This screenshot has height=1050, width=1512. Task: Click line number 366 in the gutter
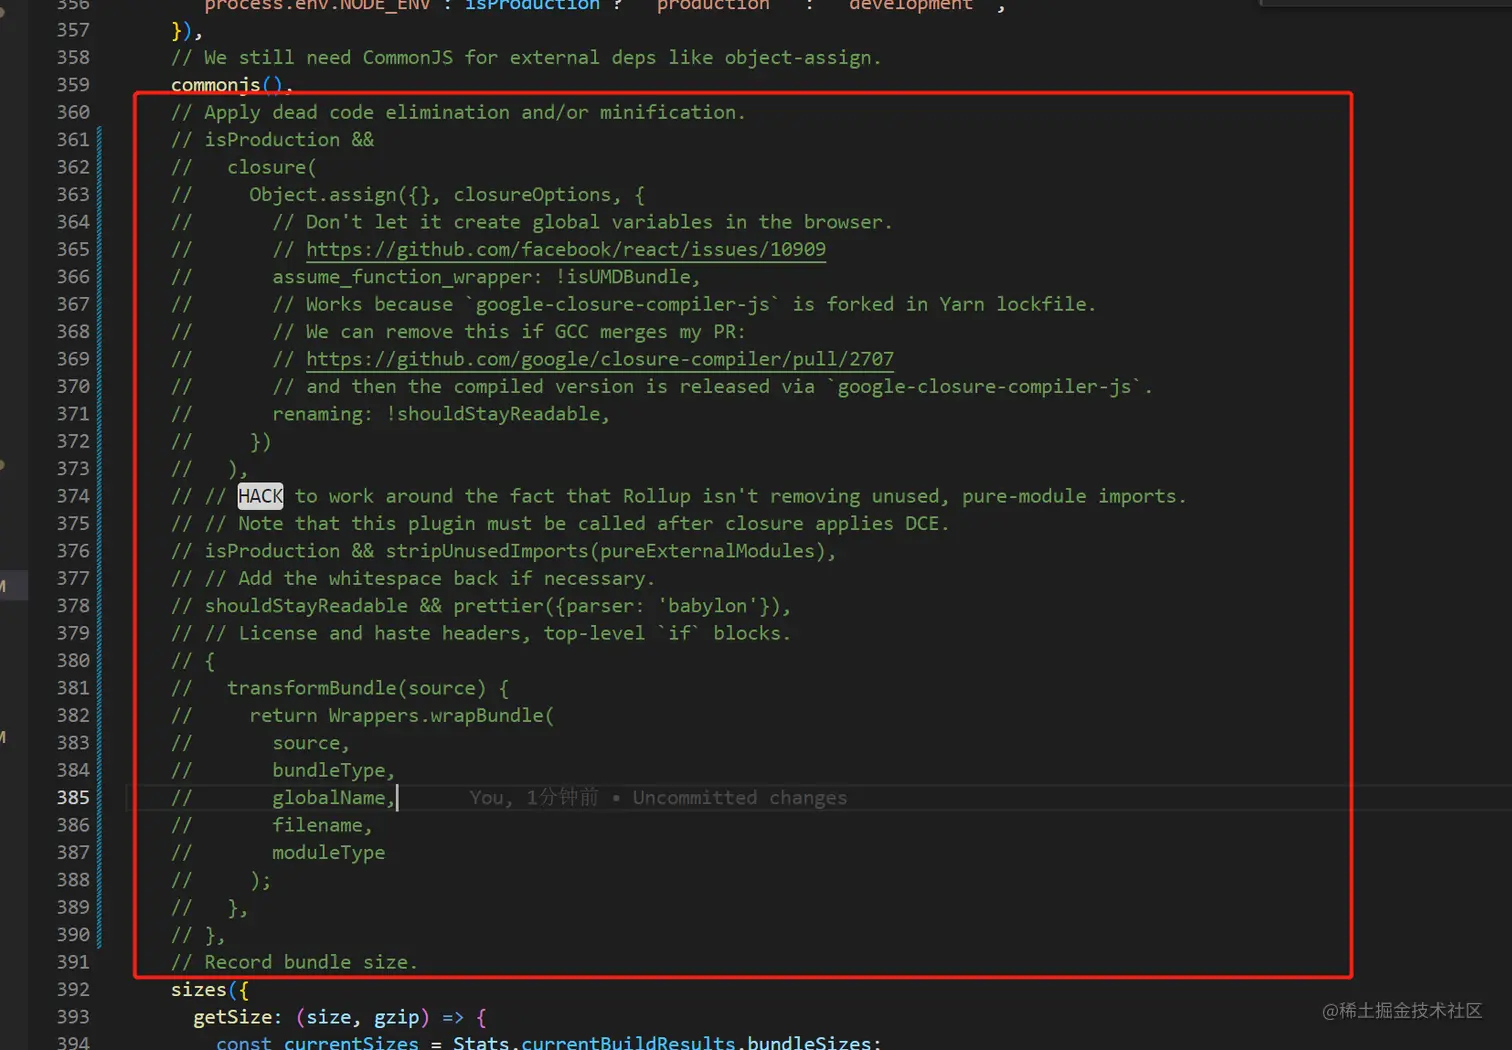(x=73, y=277)
